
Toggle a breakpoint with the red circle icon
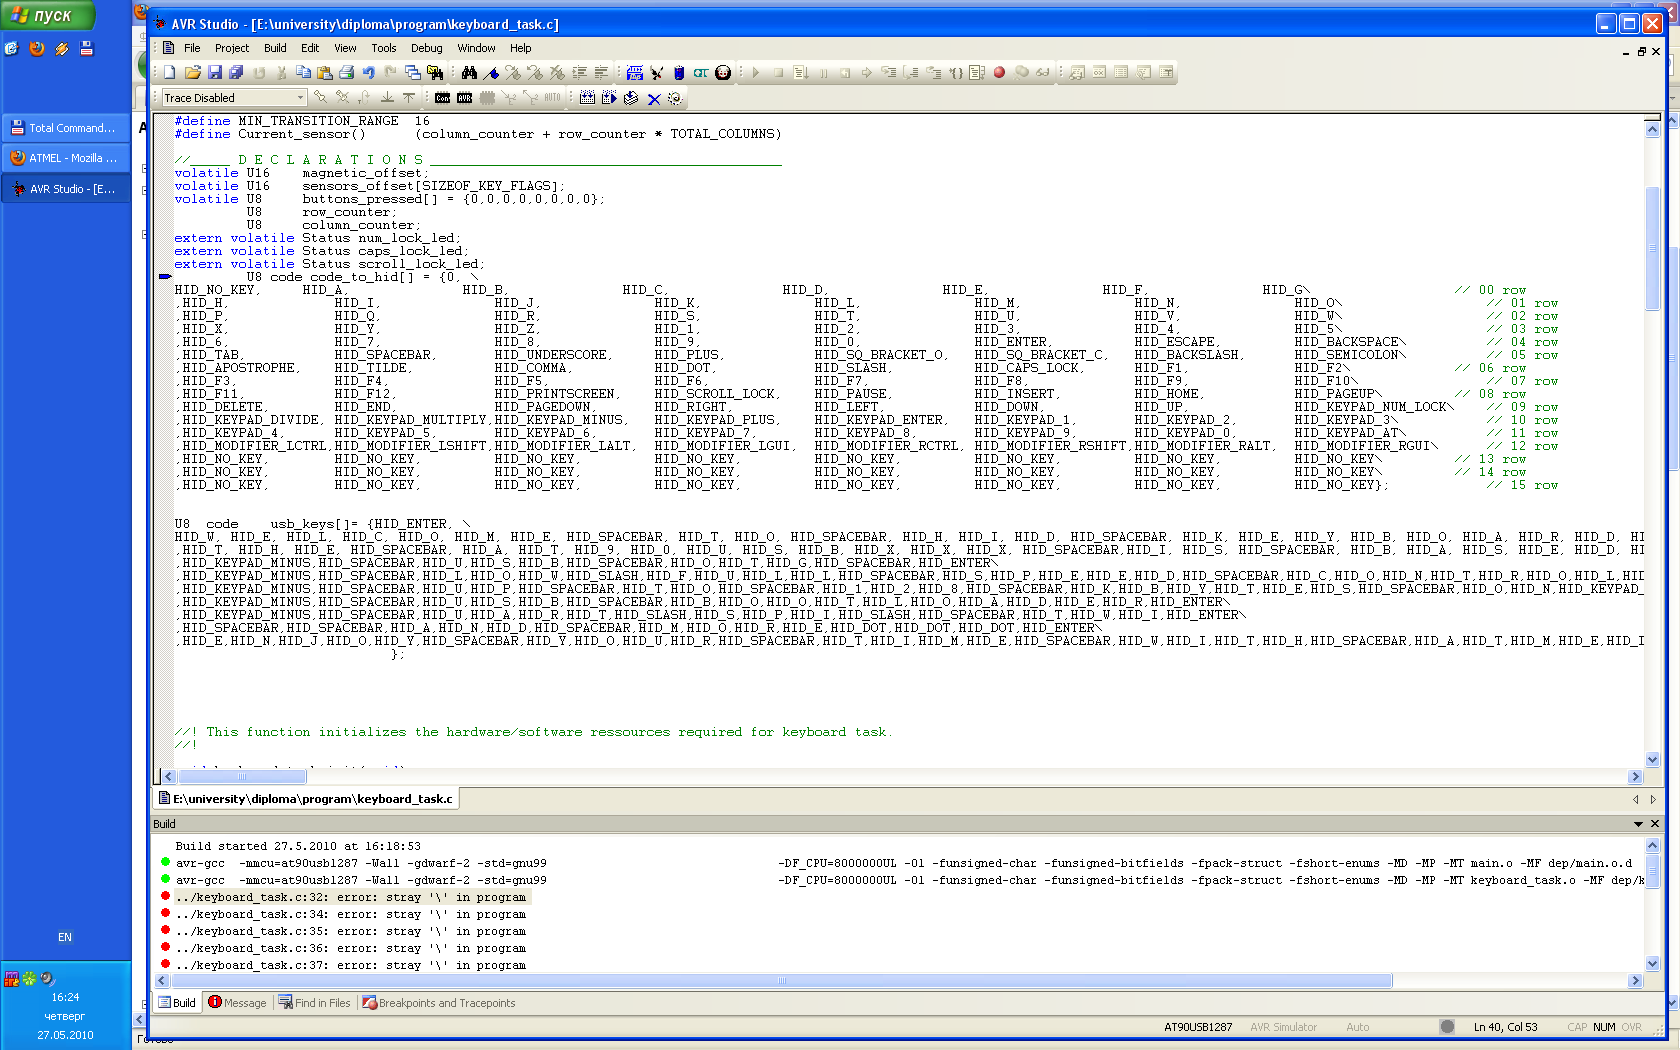[x=999, y=73]
